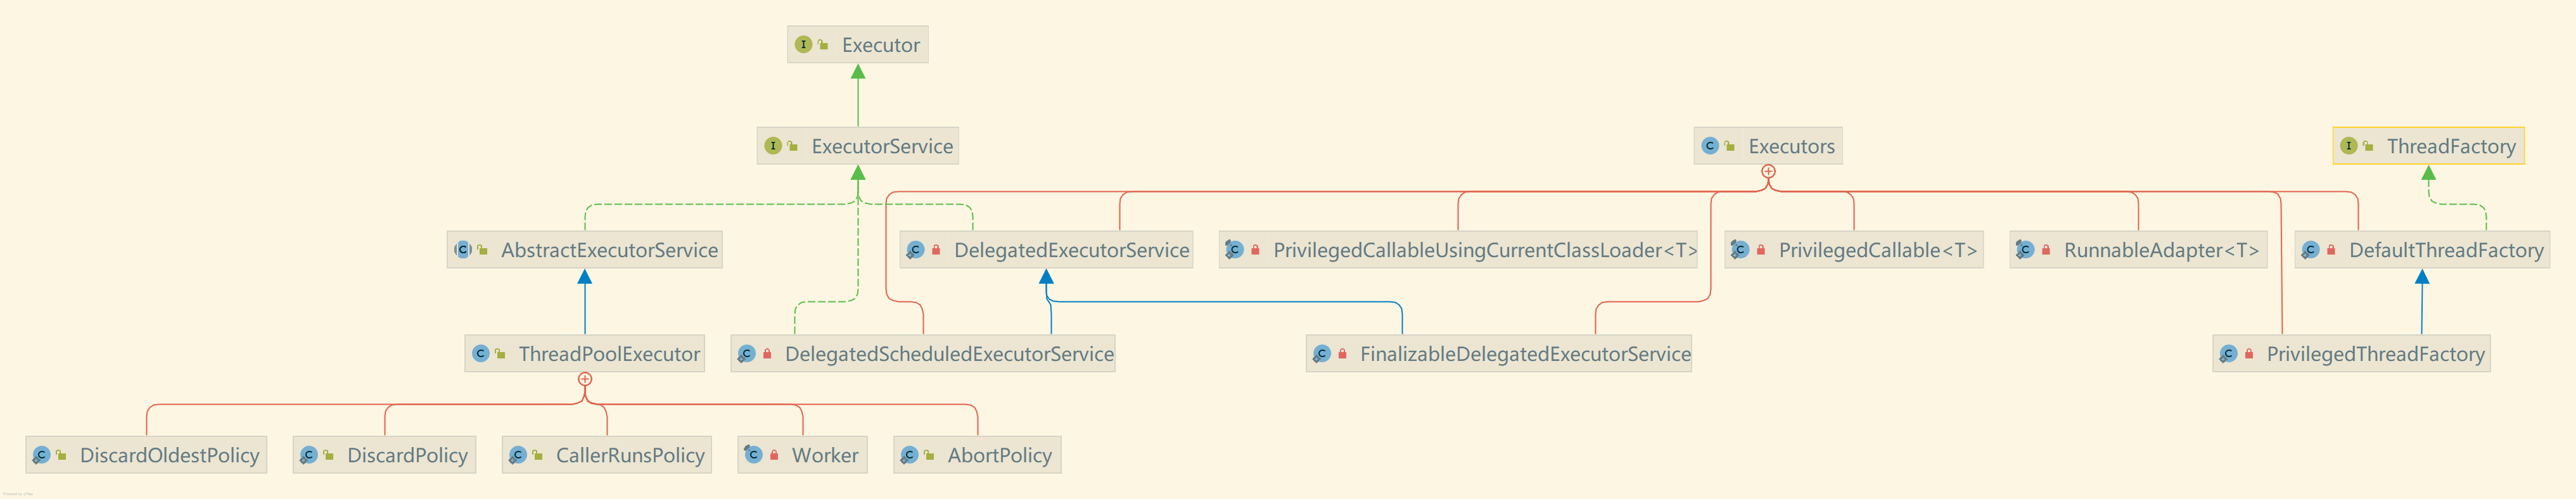
Task: Click the interface icon beside Executor
Action: coord(803,45)
